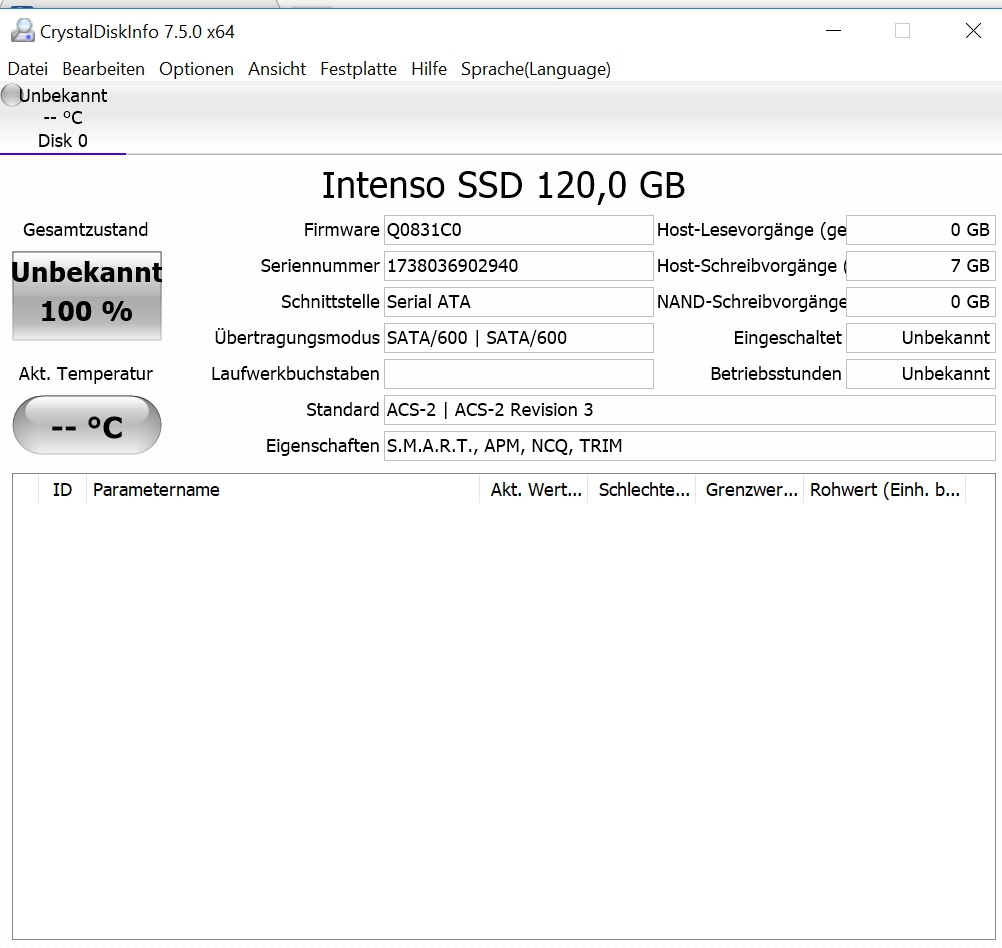Screen dimensions: 1002x948
Task: Click the Schnittstelle field Serial ATA
Action: click(518, 302)
